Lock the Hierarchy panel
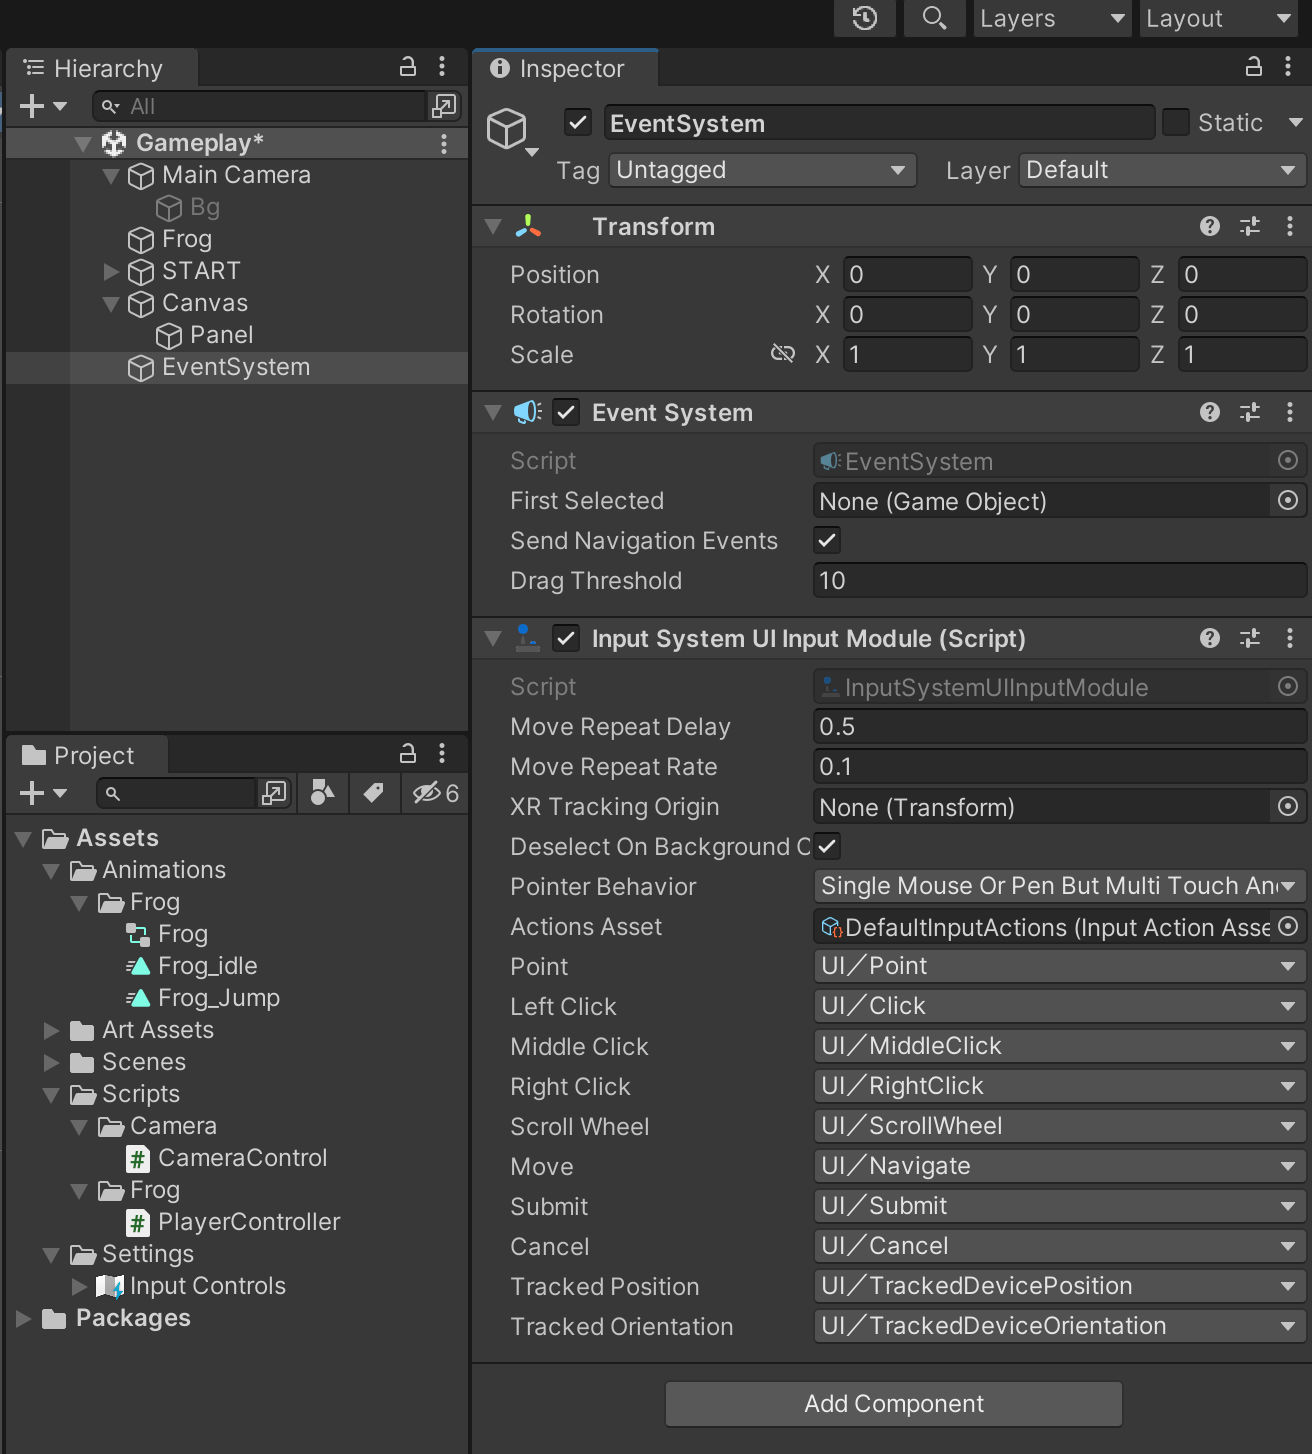Image resolution: width=1312 pixels, height=1454 pixels. 408,67
